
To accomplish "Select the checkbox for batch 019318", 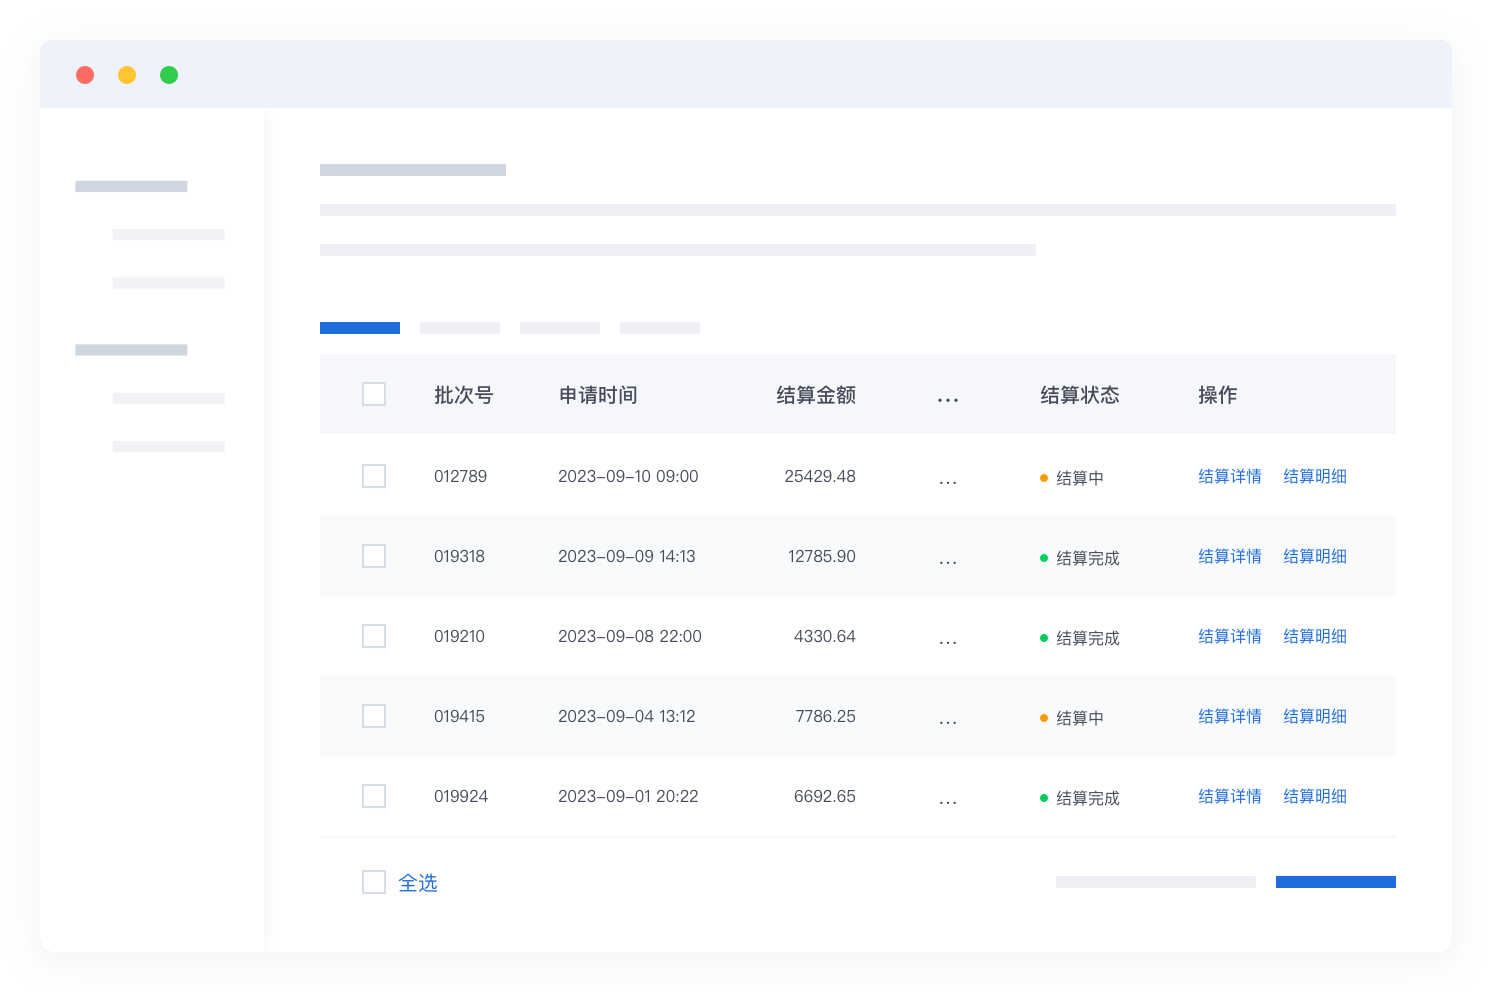I will 374,556.
